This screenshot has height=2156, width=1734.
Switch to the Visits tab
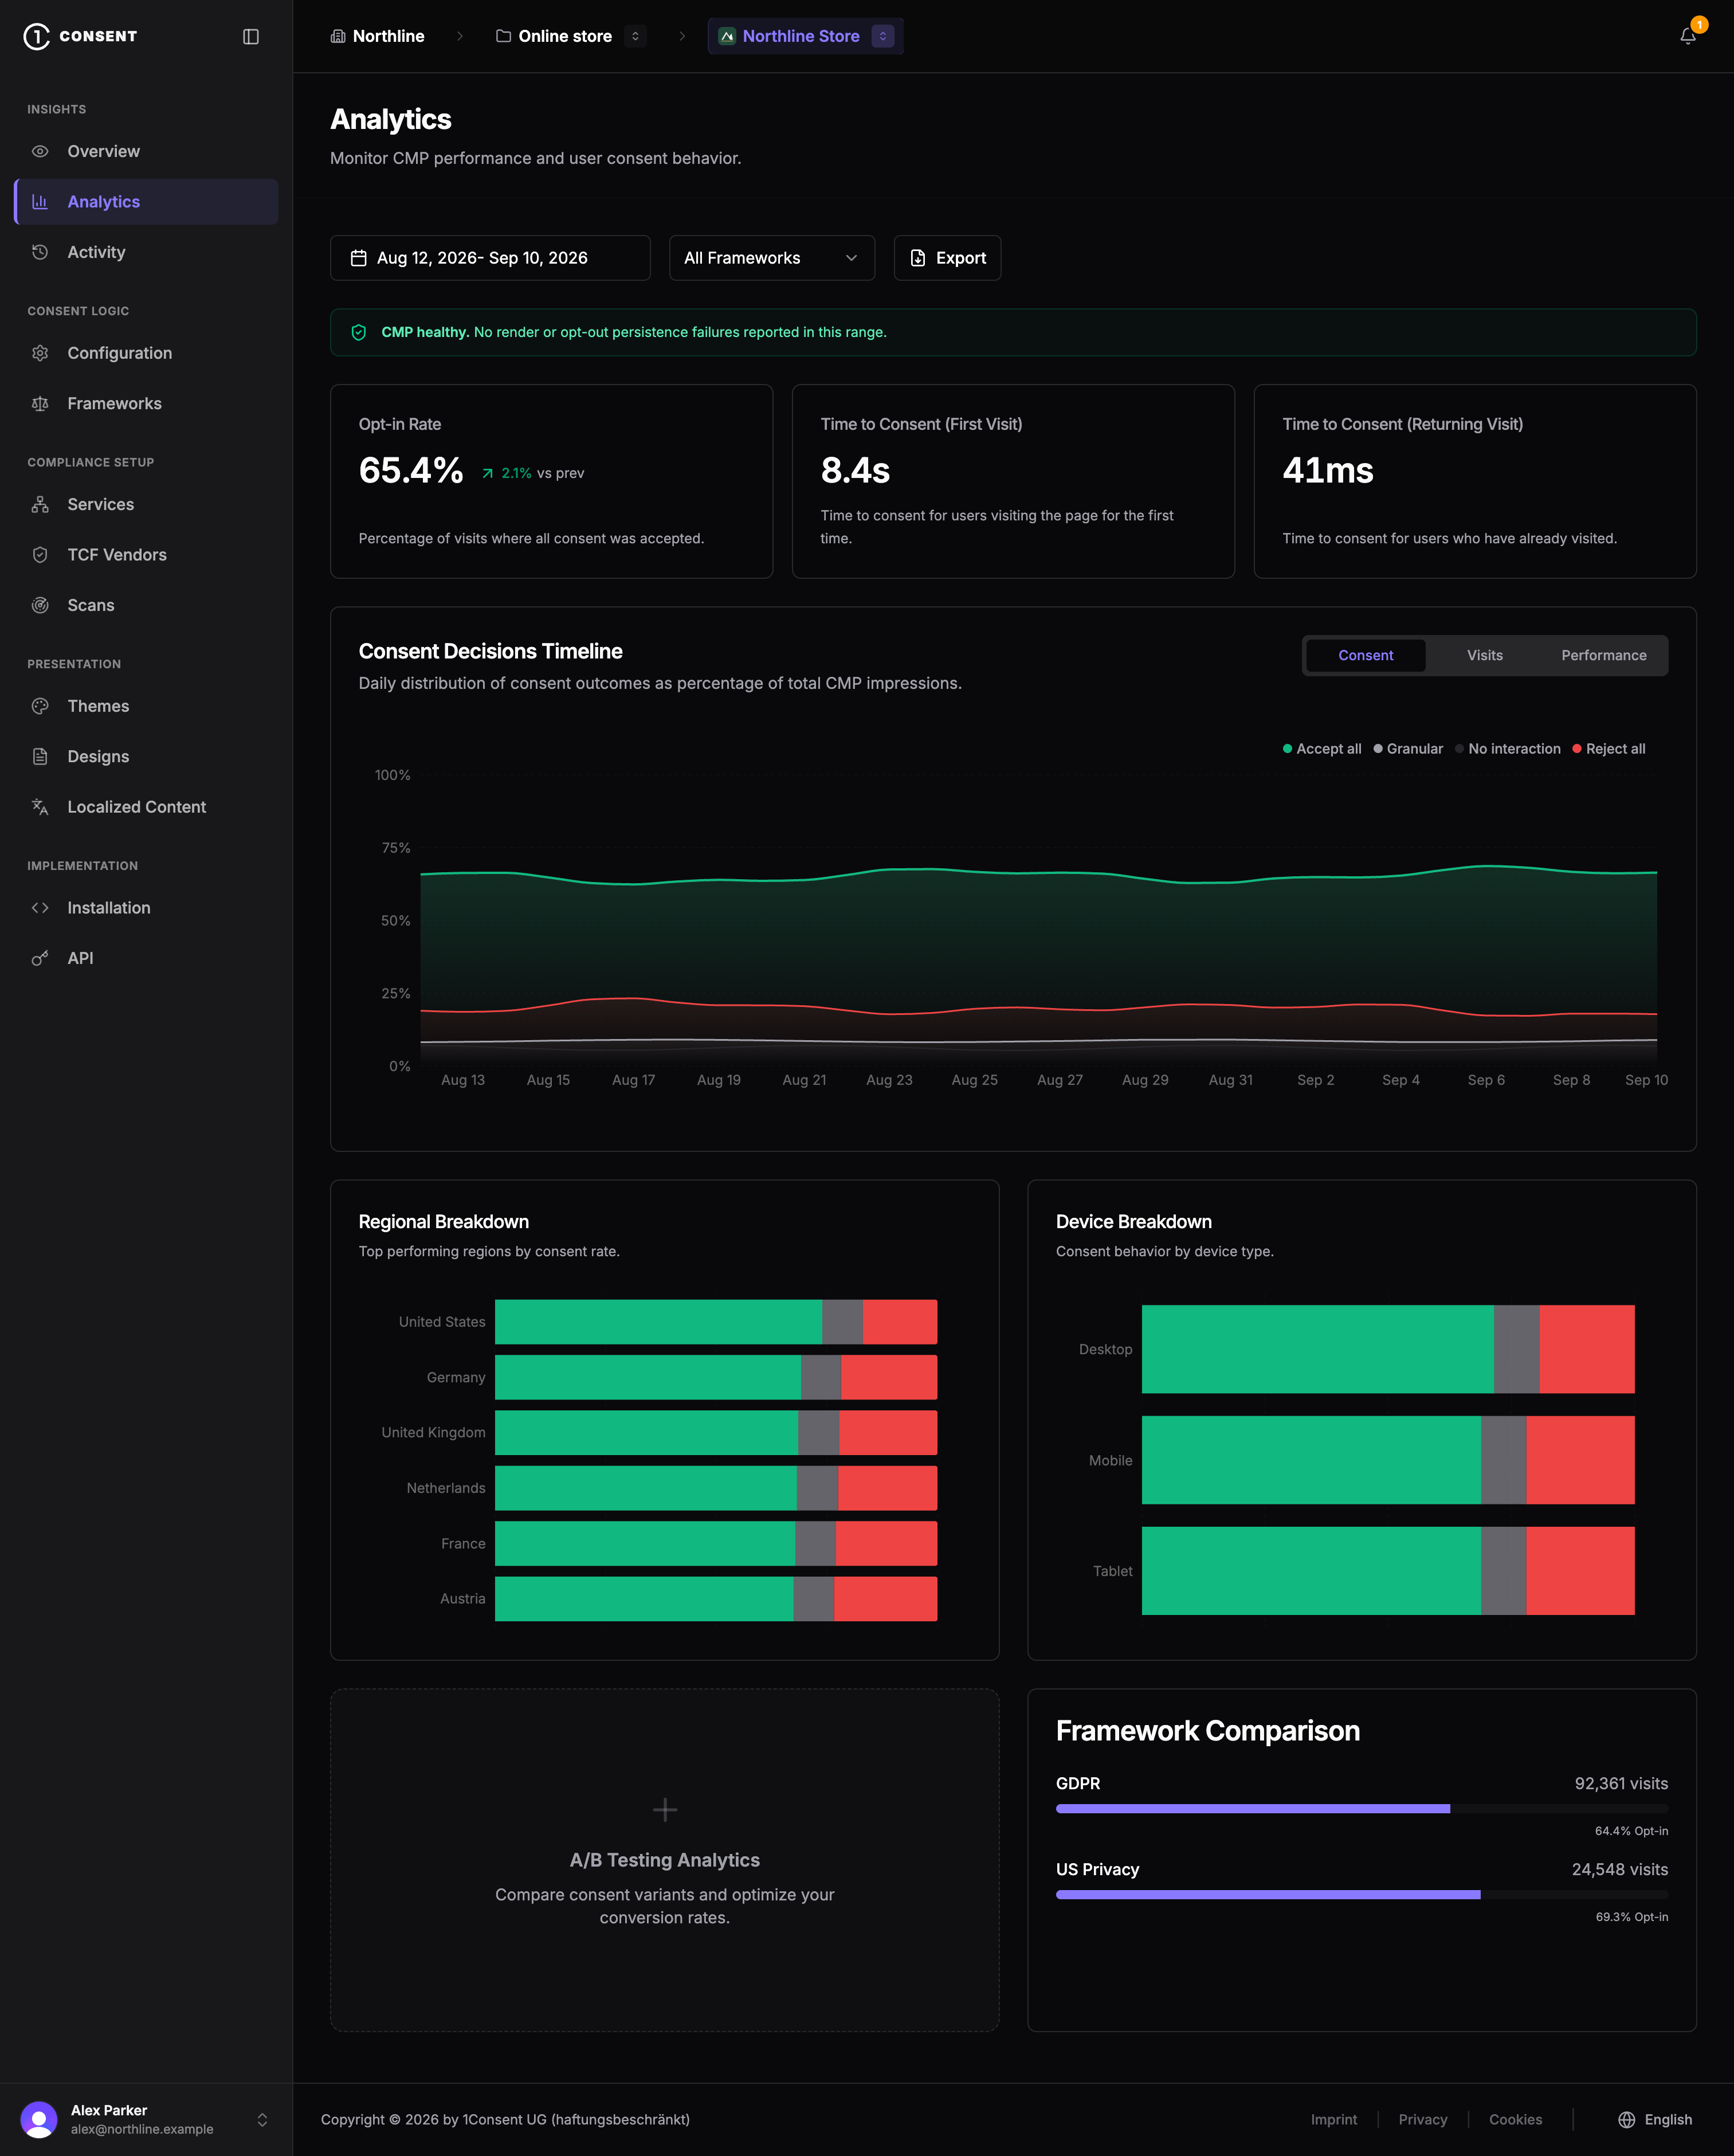point(1484,655)
